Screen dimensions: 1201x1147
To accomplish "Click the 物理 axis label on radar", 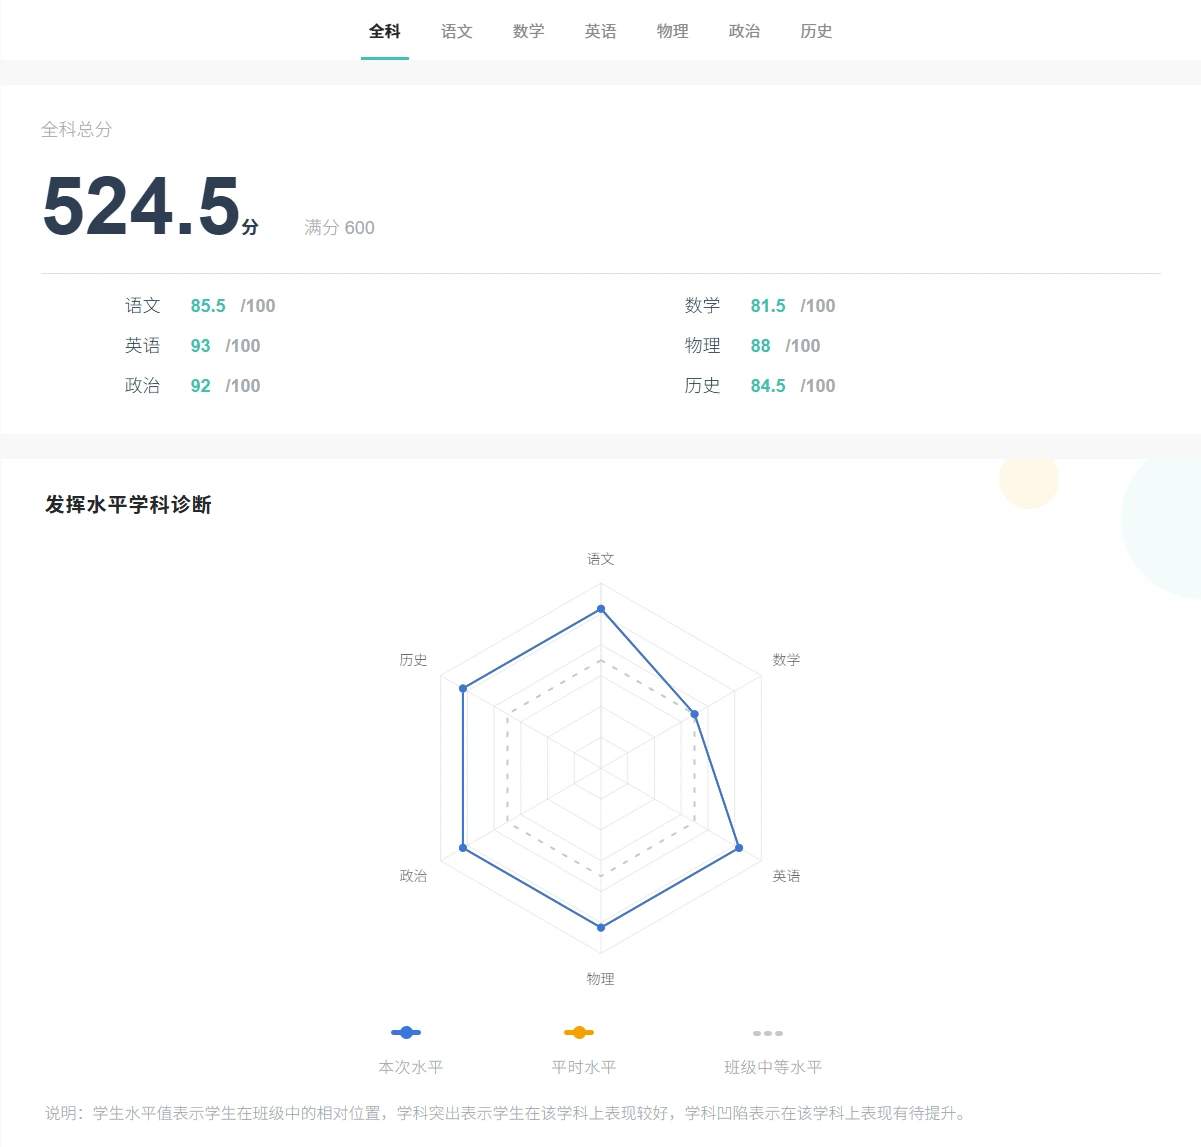I will click(601, 979).
